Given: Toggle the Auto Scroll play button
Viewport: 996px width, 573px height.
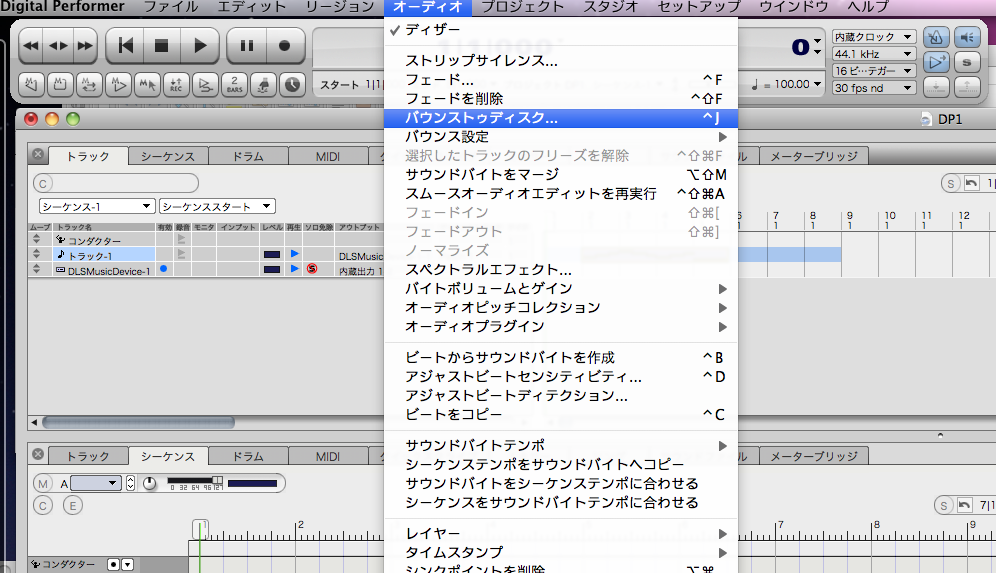Looking at the screenshot, I should point(936,62).
